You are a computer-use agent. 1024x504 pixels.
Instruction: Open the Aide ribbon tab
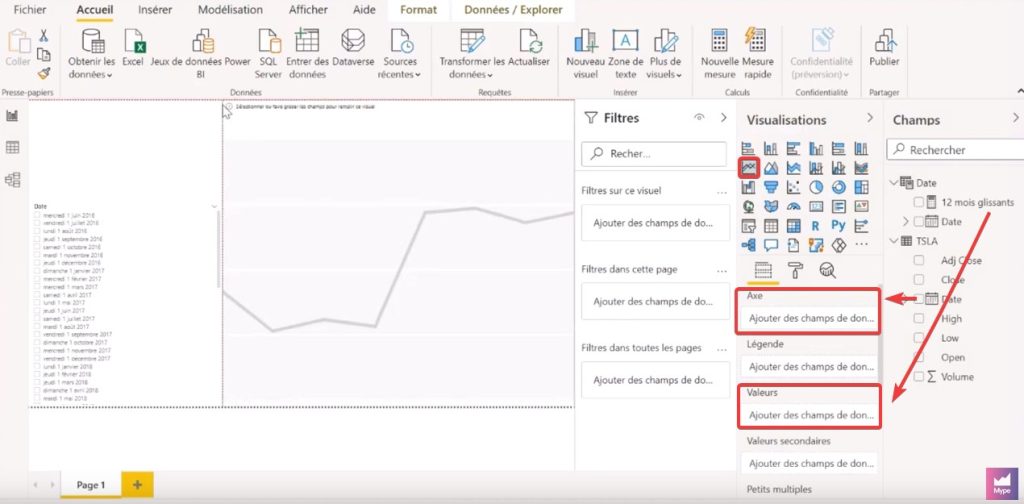pos(364,10)
